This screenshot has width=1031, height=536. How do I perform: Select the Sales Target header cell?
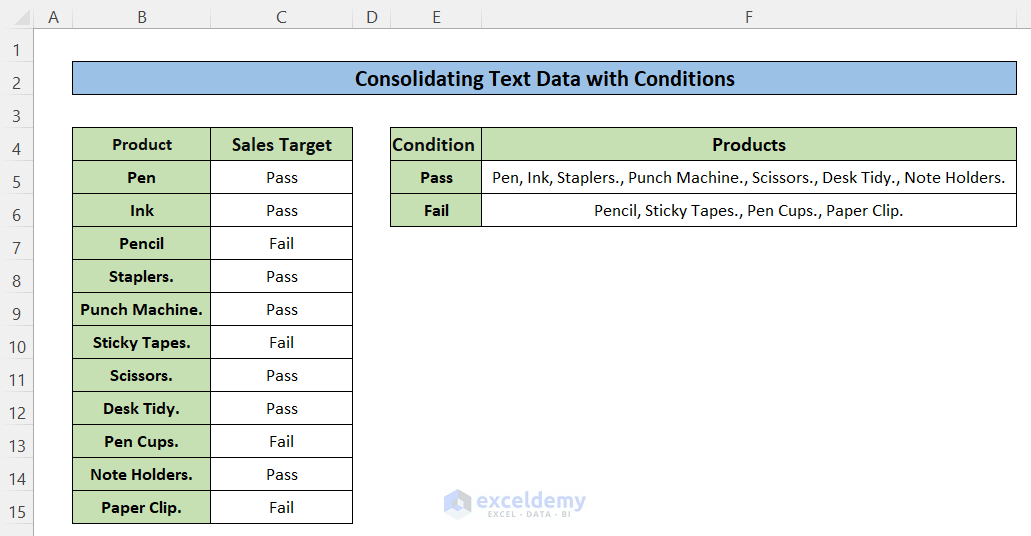[281, 144]
